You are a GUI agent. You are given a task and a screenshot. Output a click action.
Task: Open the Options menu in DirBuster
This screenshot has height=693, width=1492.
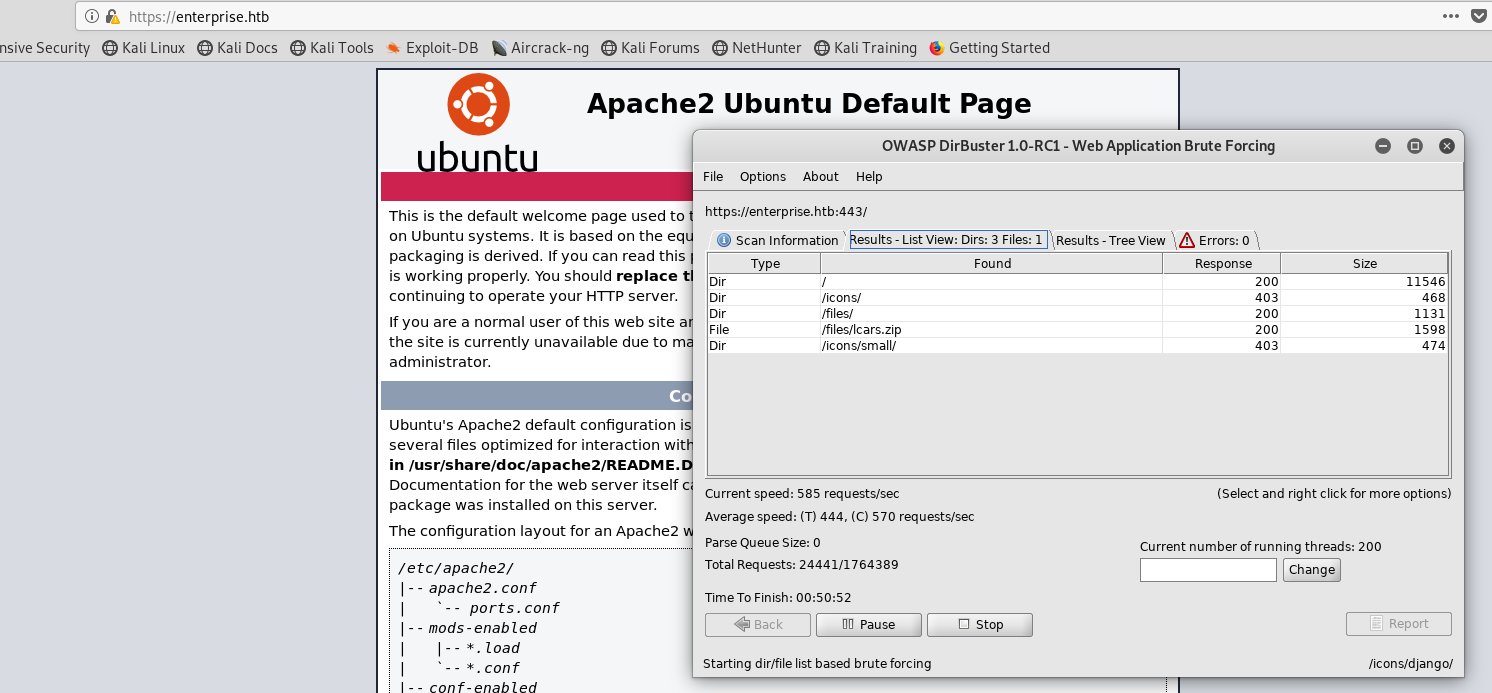pos(763,177)
